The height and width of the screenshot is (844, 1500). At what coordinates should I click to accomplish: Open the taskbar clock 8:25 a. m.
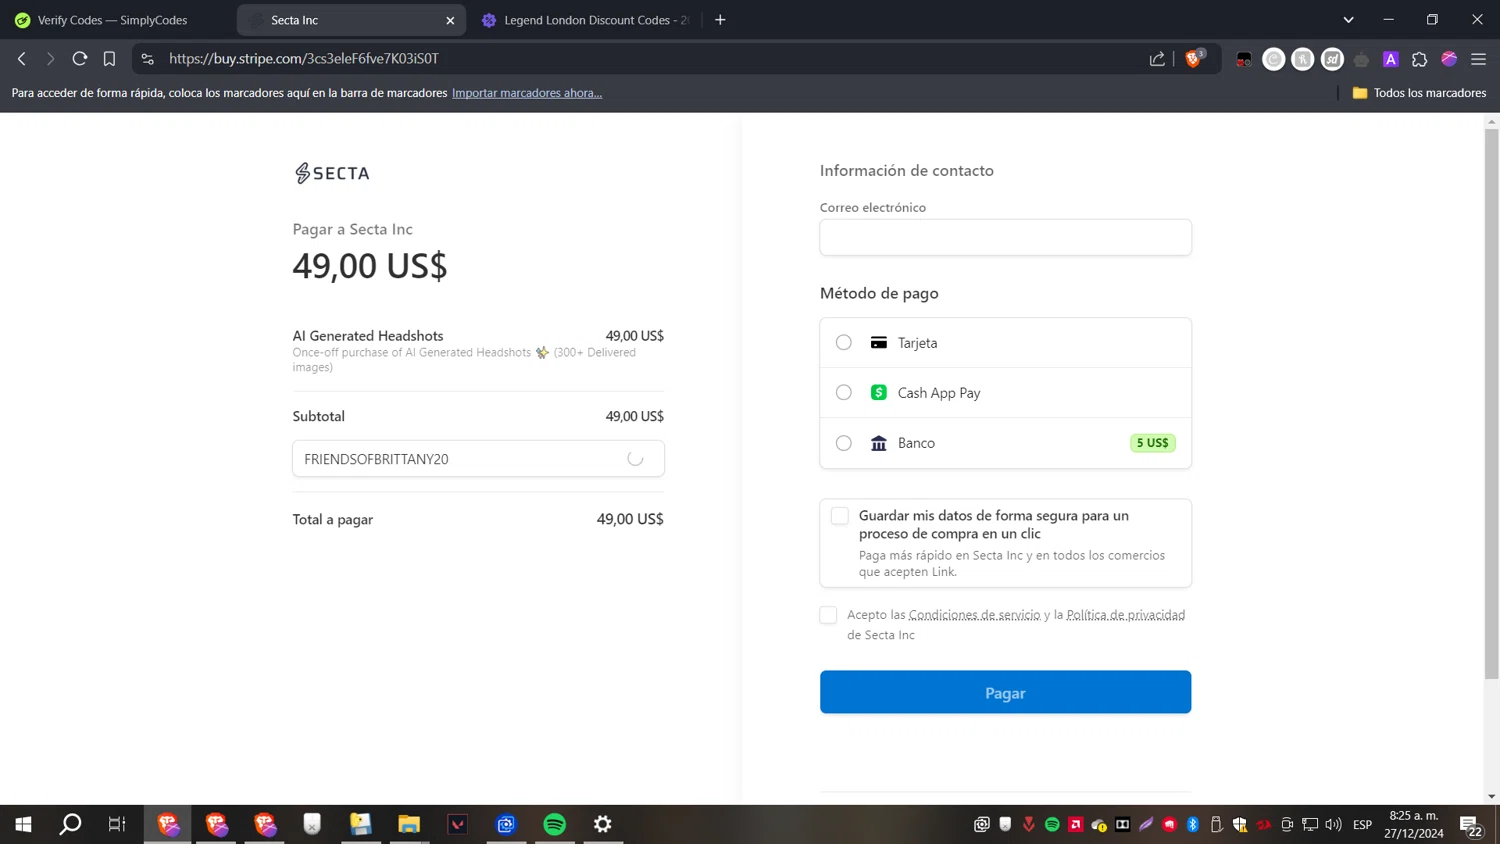point(1414,824)
